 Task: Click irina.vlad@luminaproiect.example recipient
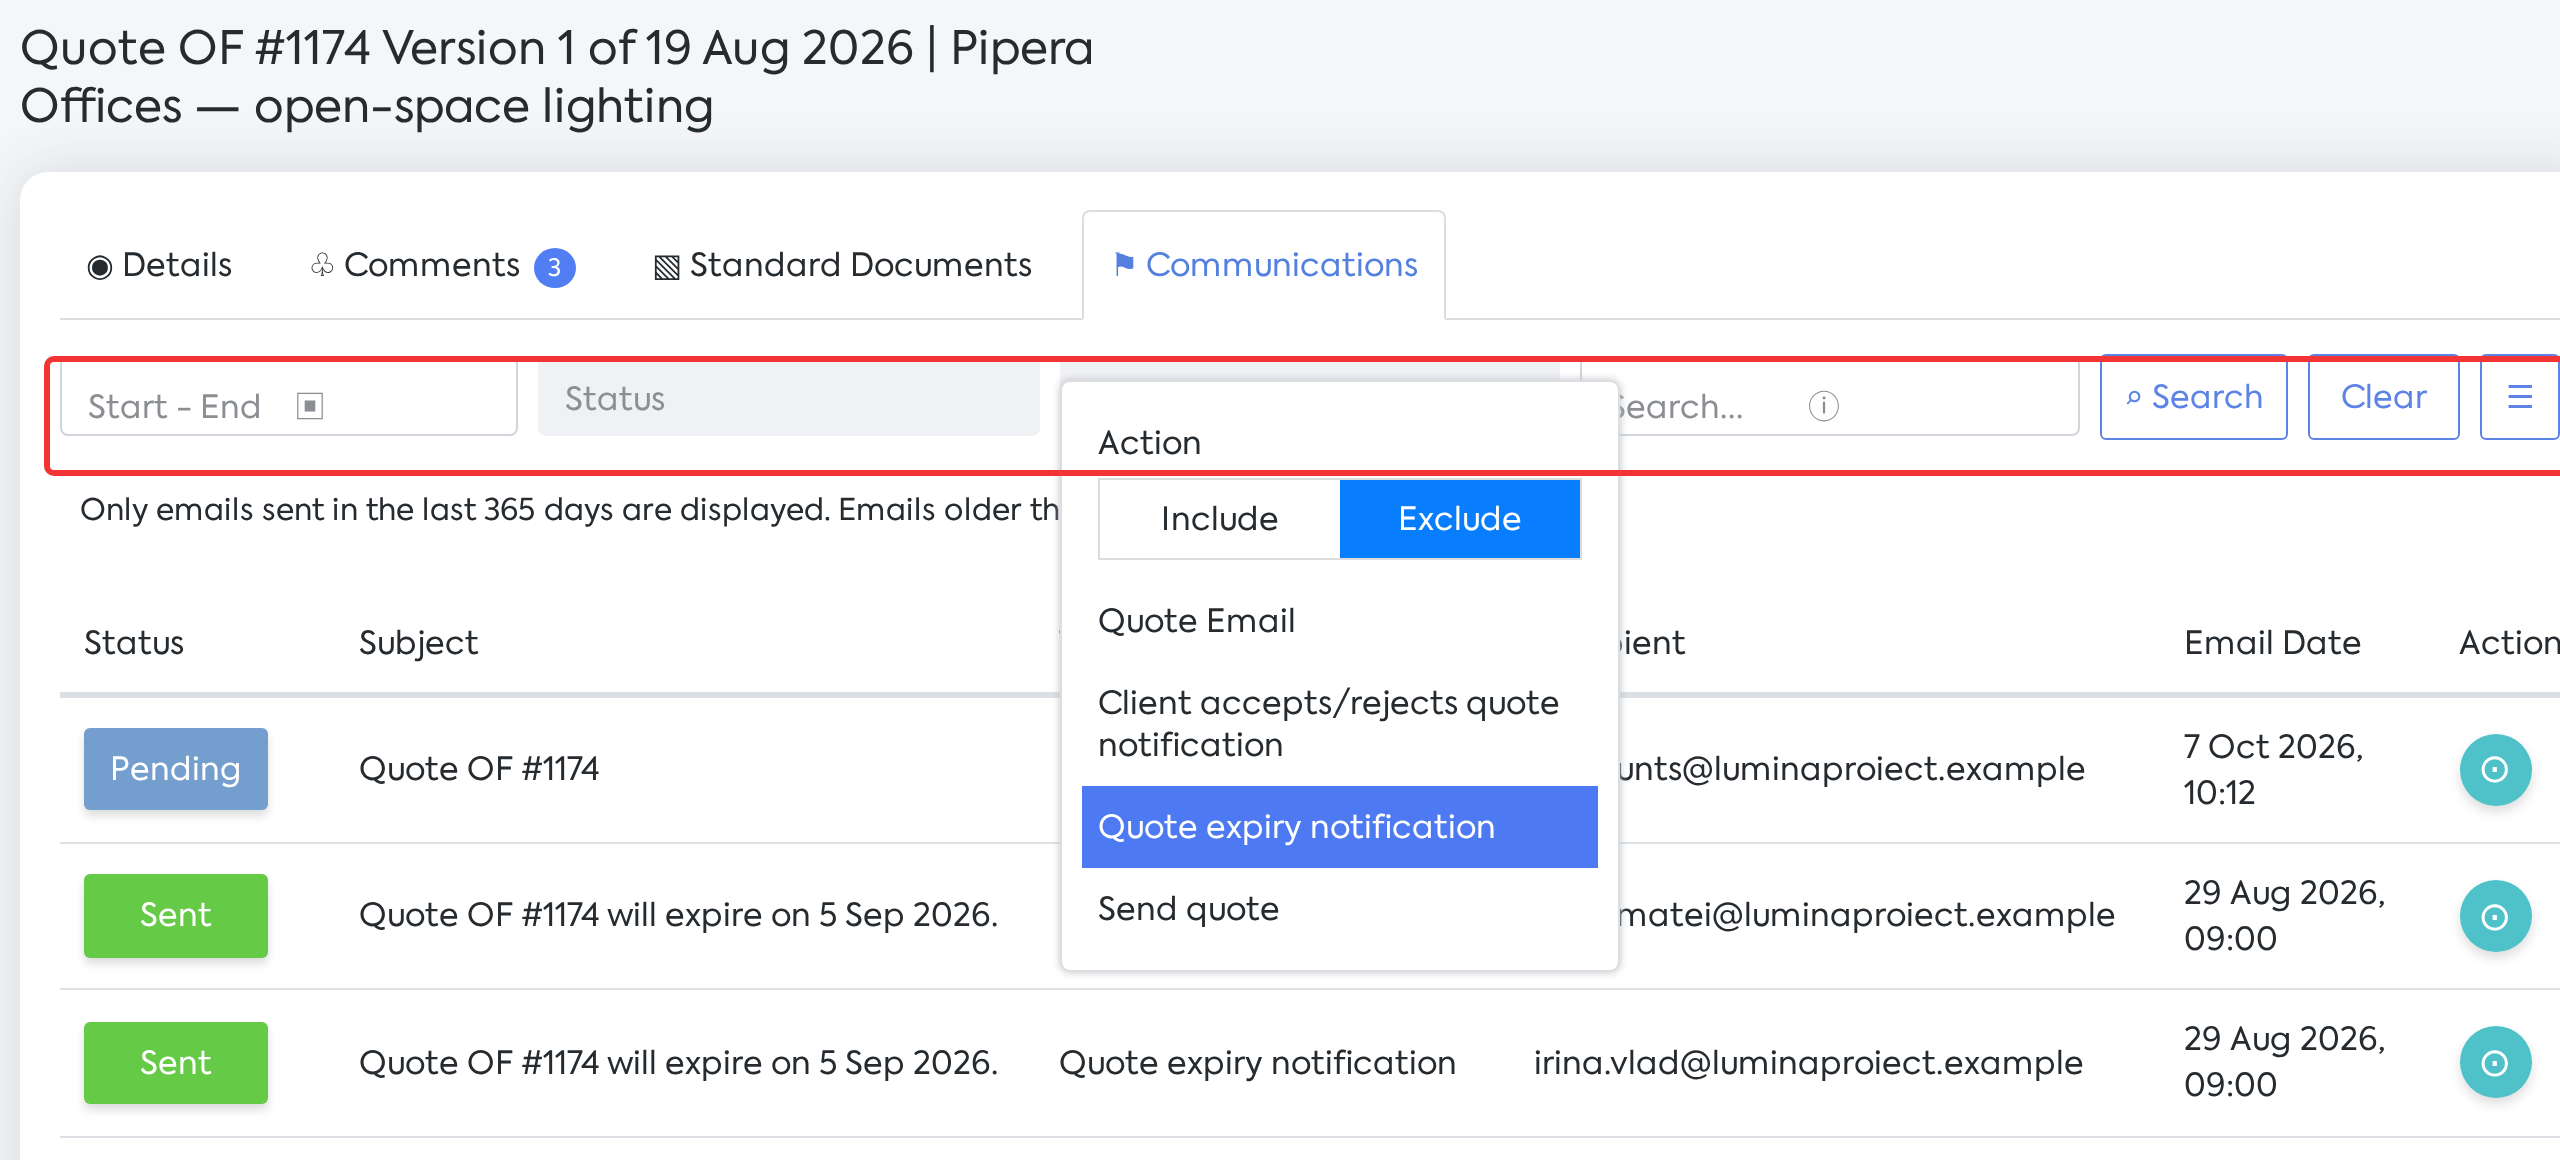(x=1808, y=1062)
